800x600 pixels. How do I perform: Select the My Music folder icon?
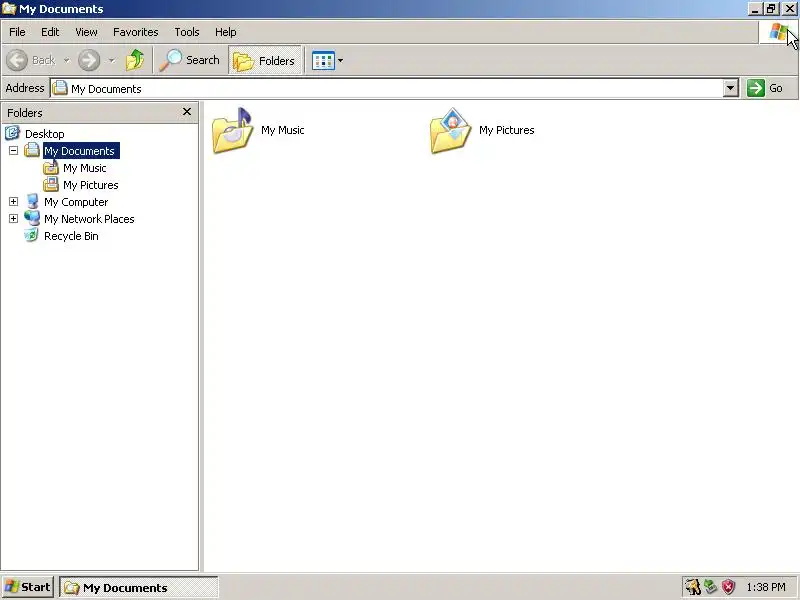(233, 131)
